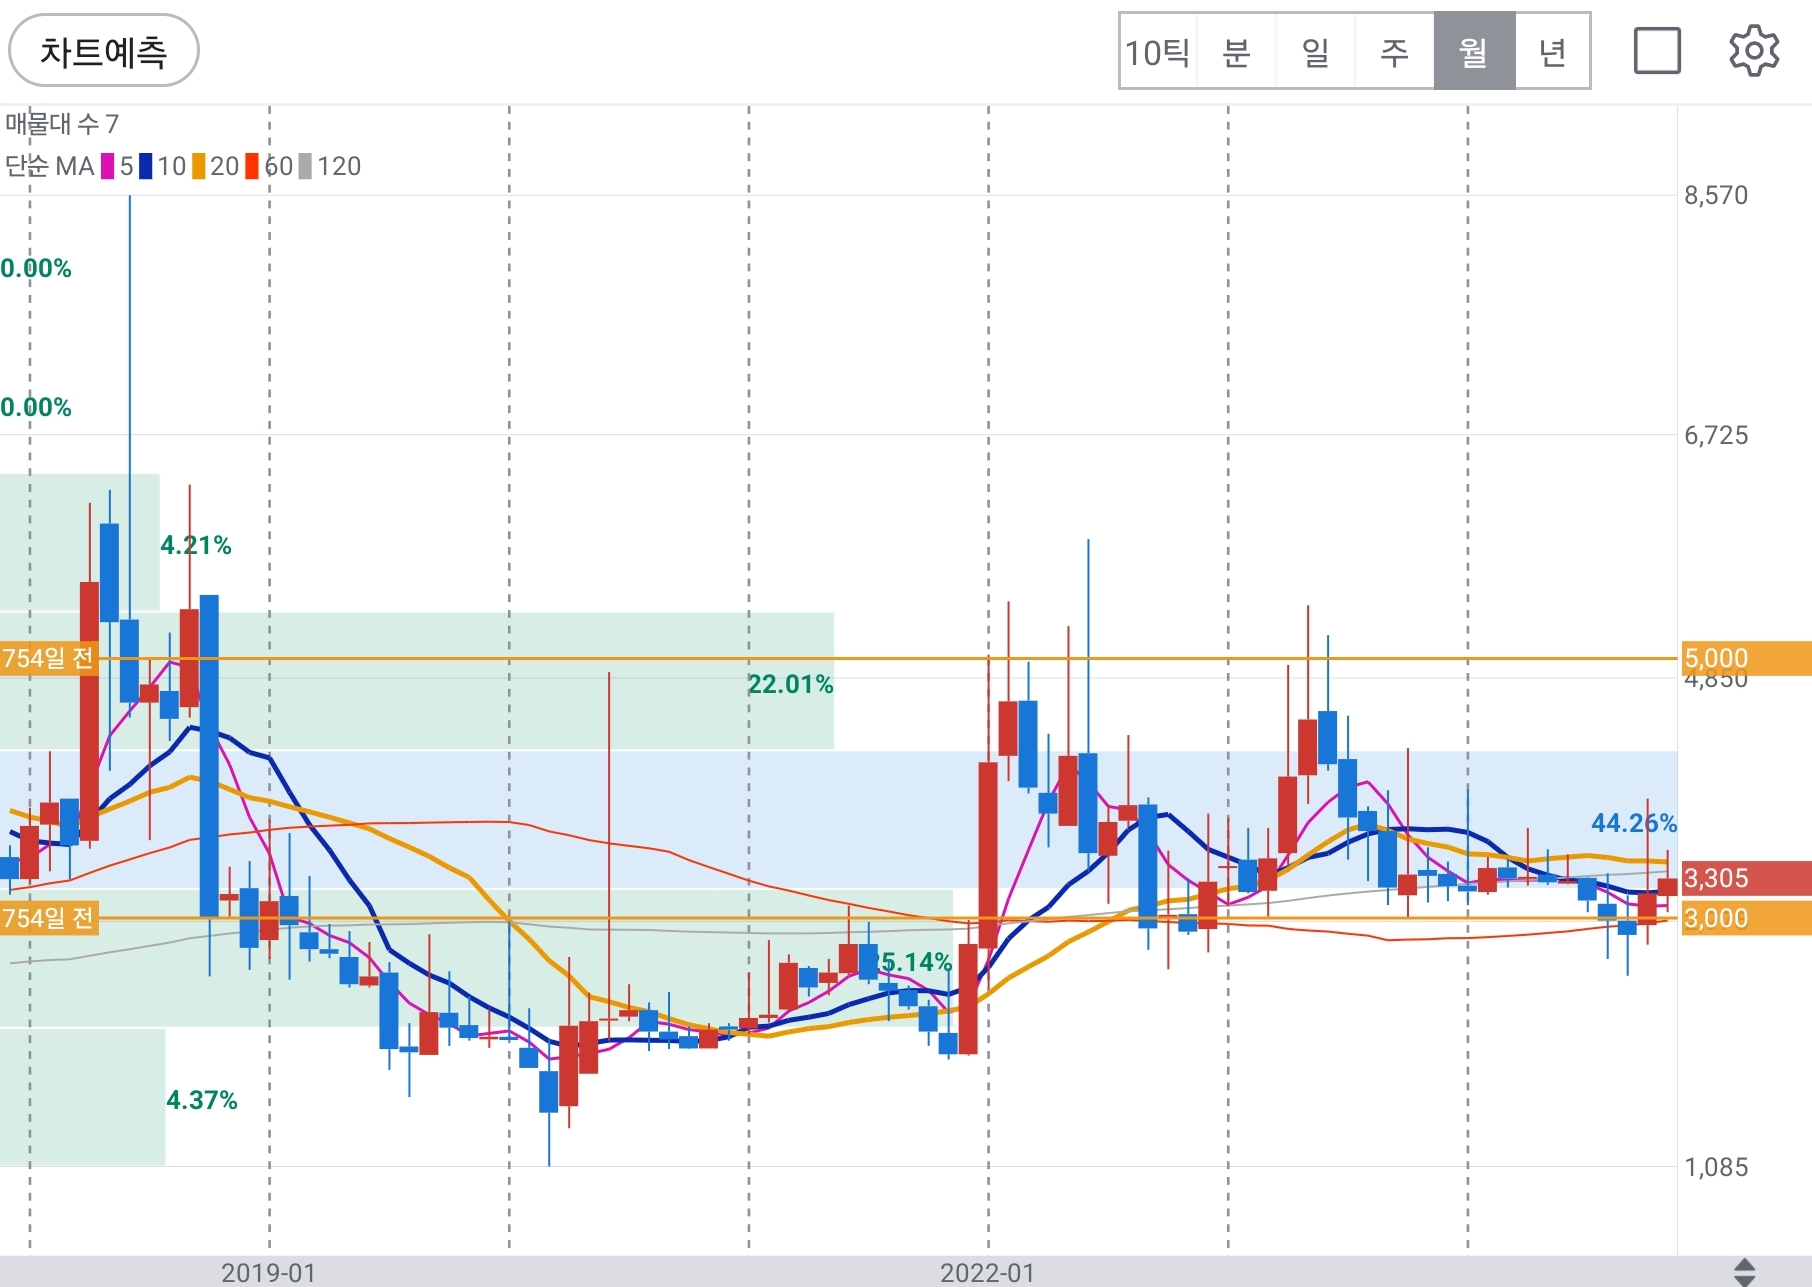Click the 8,570 price axis label

1716,195
